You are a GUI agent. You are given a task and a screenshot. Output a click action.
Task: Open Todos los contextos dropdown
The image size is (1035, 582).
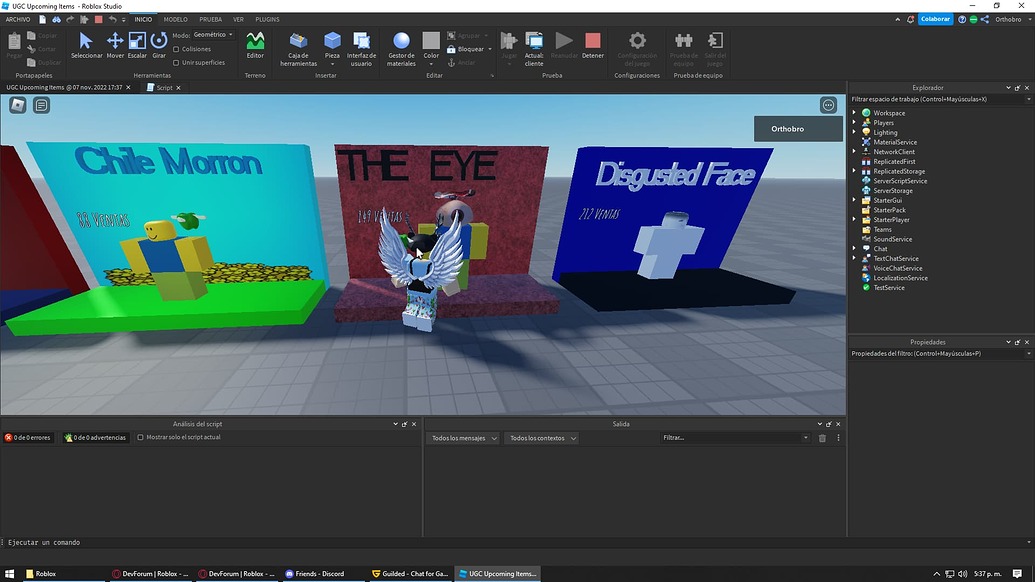pyautogui.click(x=542, y=438)
